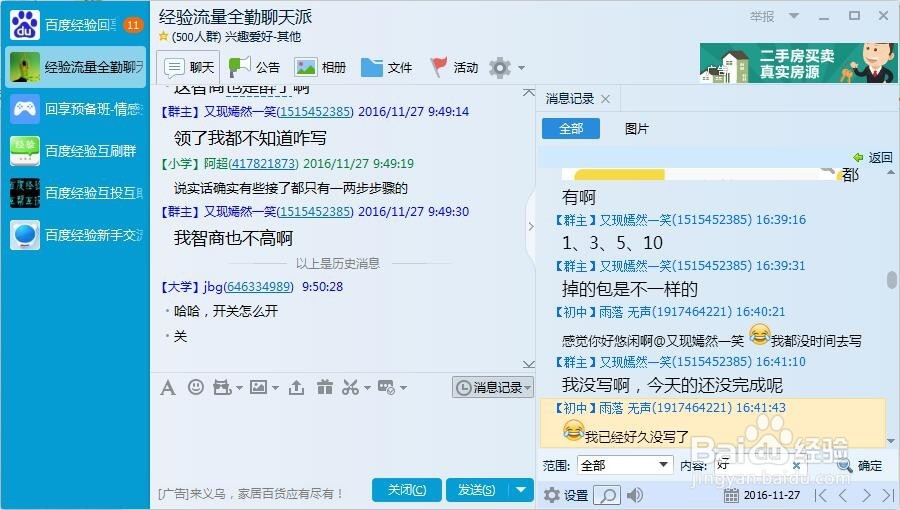Click record message 掉的包是不一样的

tap(630, 289)
